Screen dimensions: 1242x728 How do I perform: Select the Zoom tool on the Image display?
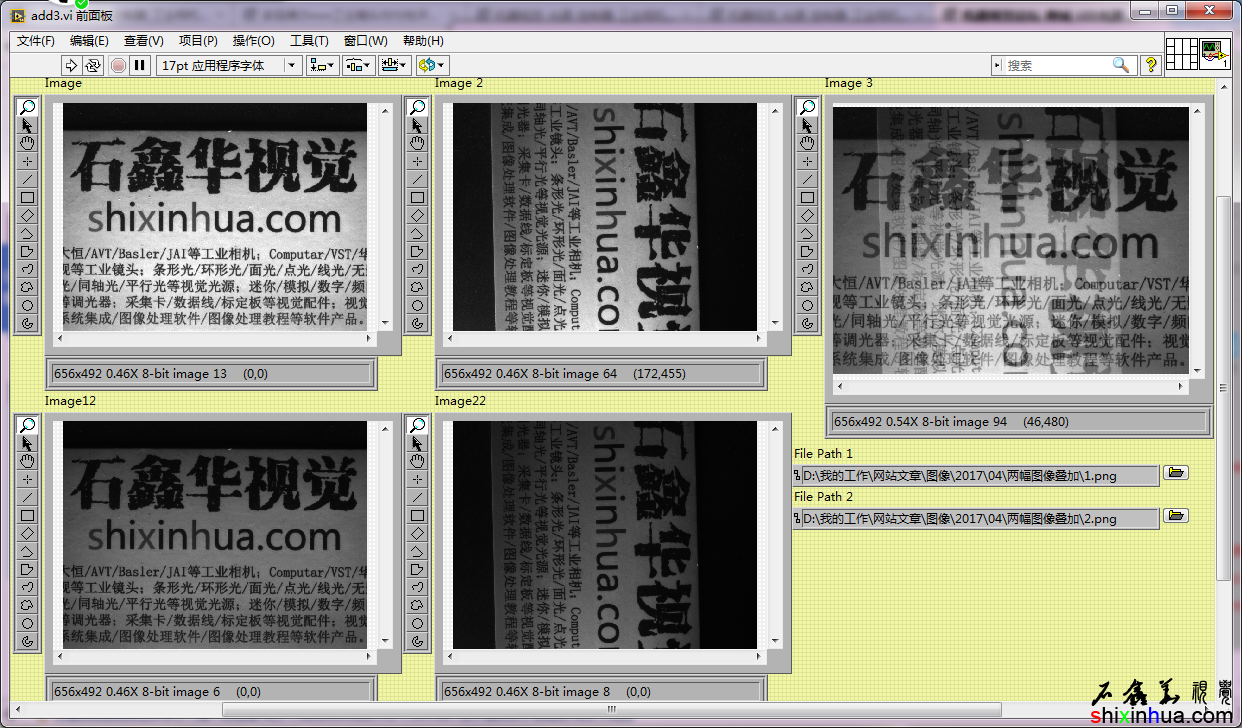point(28,108)
